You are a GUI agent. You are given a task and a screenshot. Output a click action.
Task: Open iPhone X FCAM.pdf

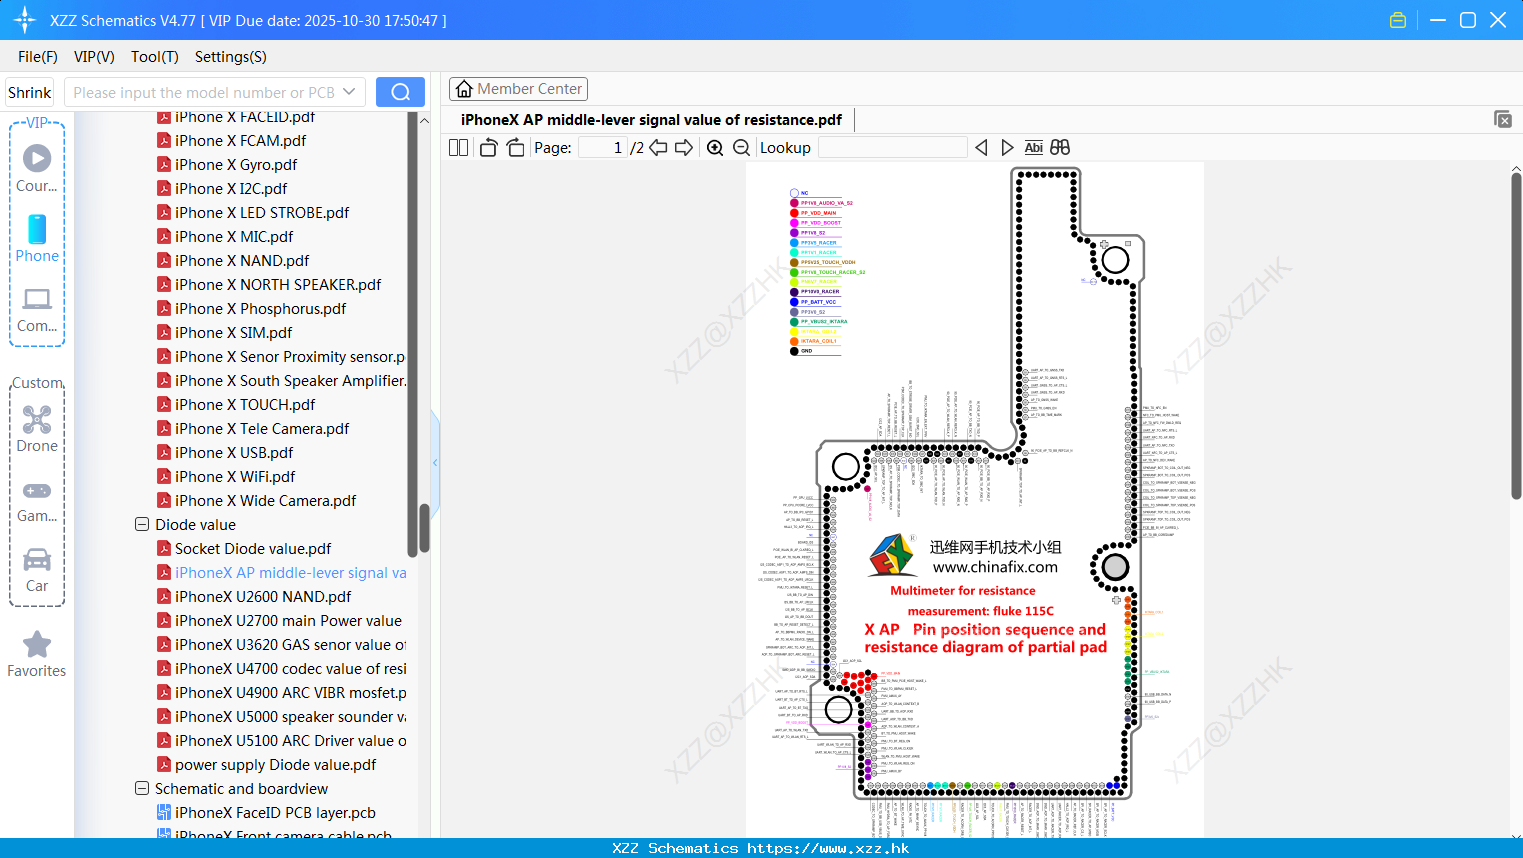tap(240, 141)
